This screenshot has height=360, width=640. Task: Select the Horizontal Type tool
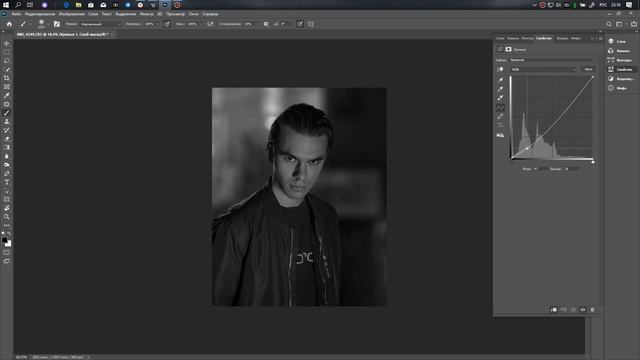(x=7, y=182)
